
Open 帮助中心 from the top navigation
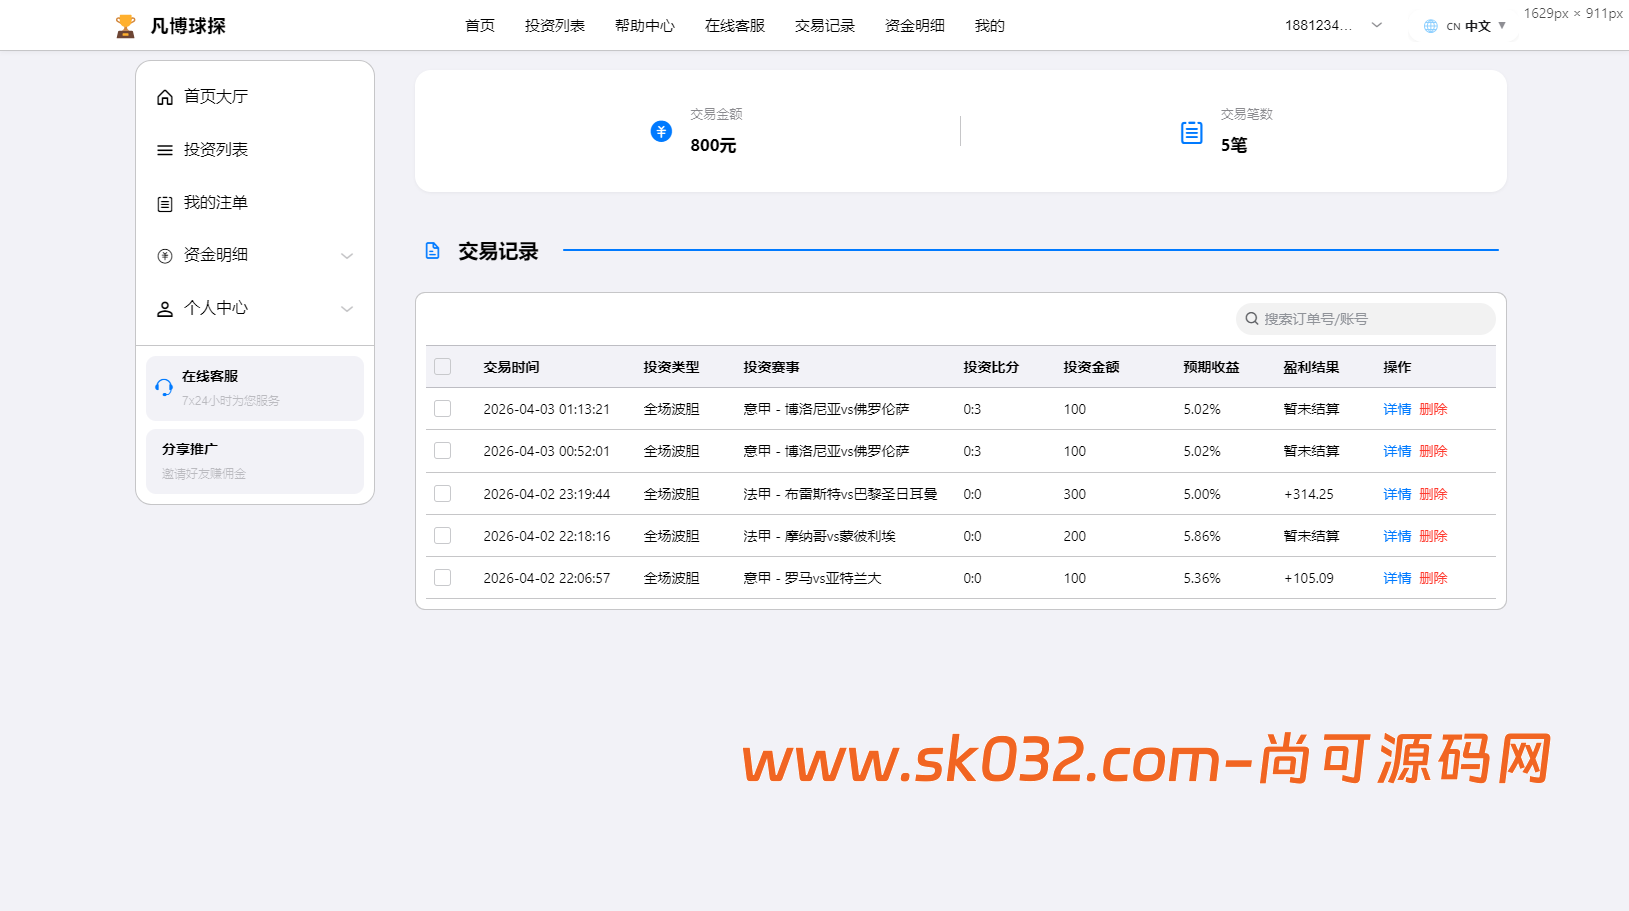[644, 25]
